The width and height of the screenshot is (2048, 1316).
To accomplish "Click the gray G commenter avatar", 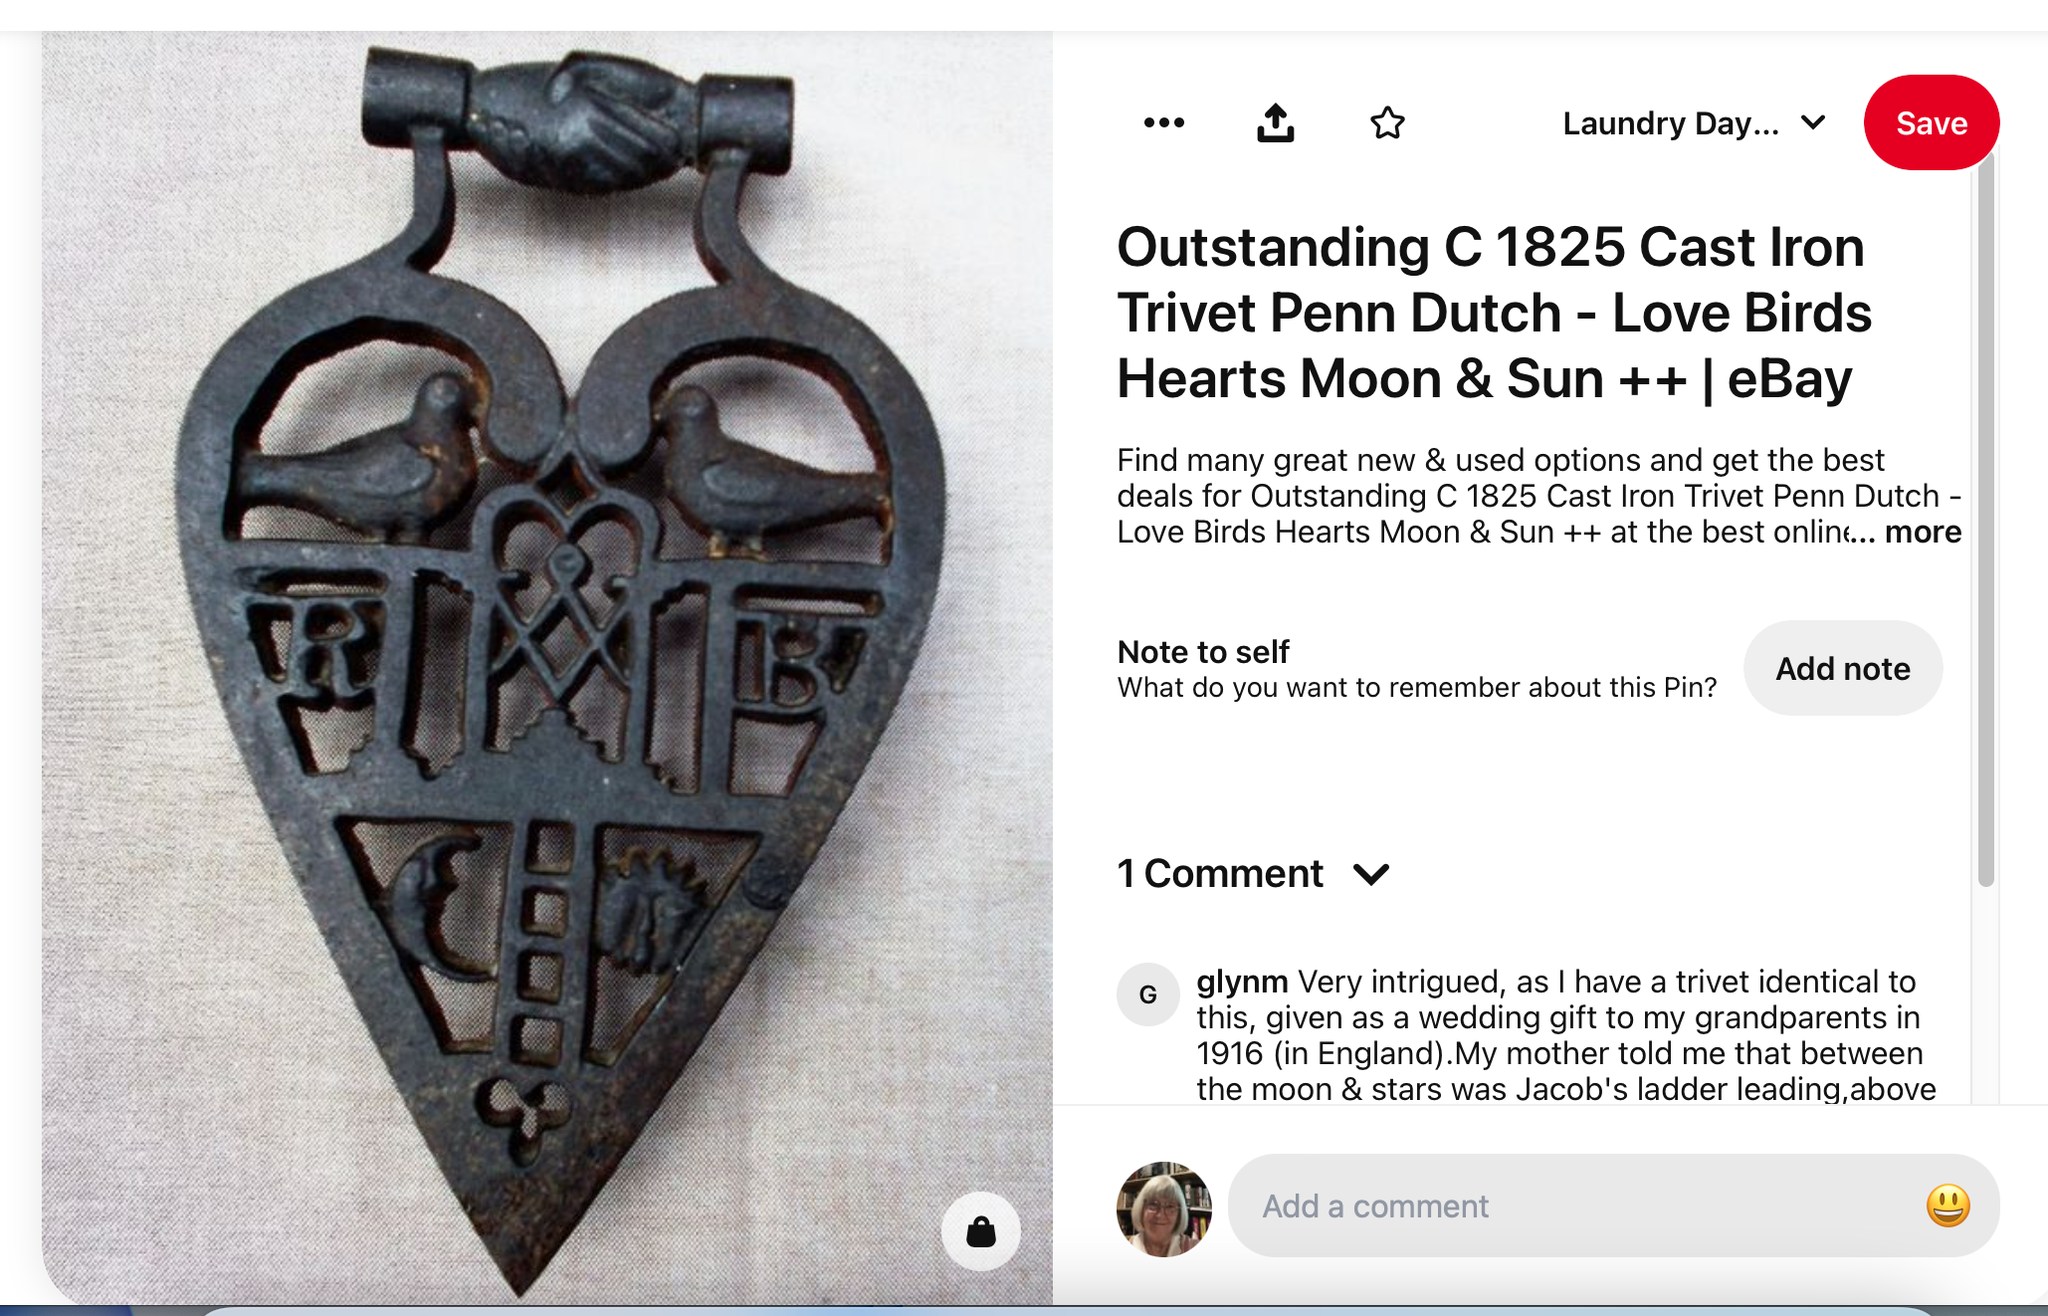I will point(1147,994).
